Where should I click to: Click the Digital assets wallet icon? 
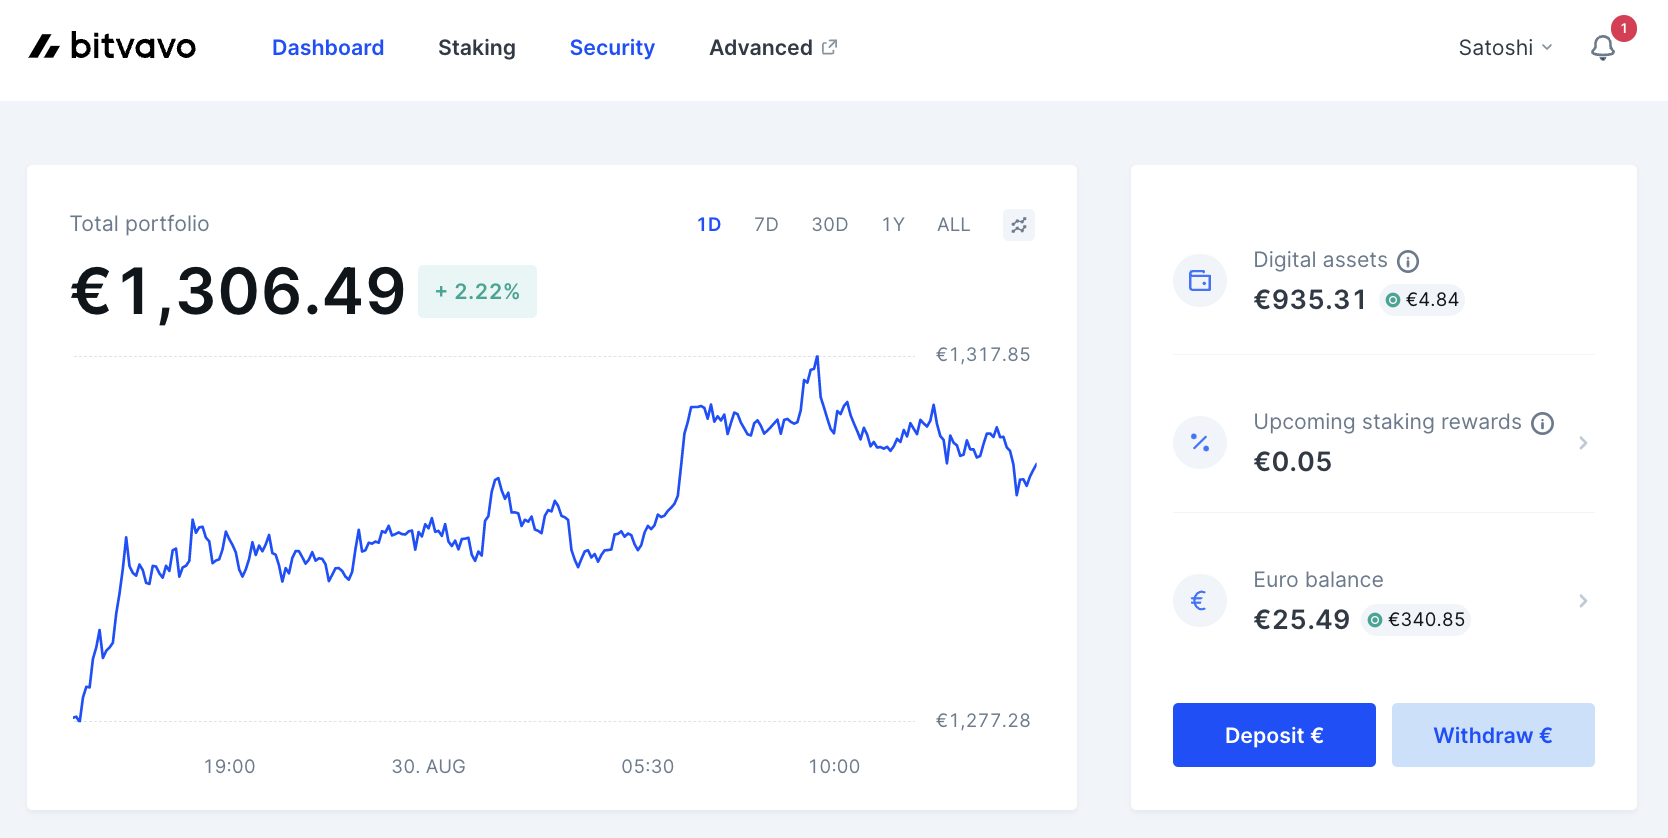tap(1200, 281)
